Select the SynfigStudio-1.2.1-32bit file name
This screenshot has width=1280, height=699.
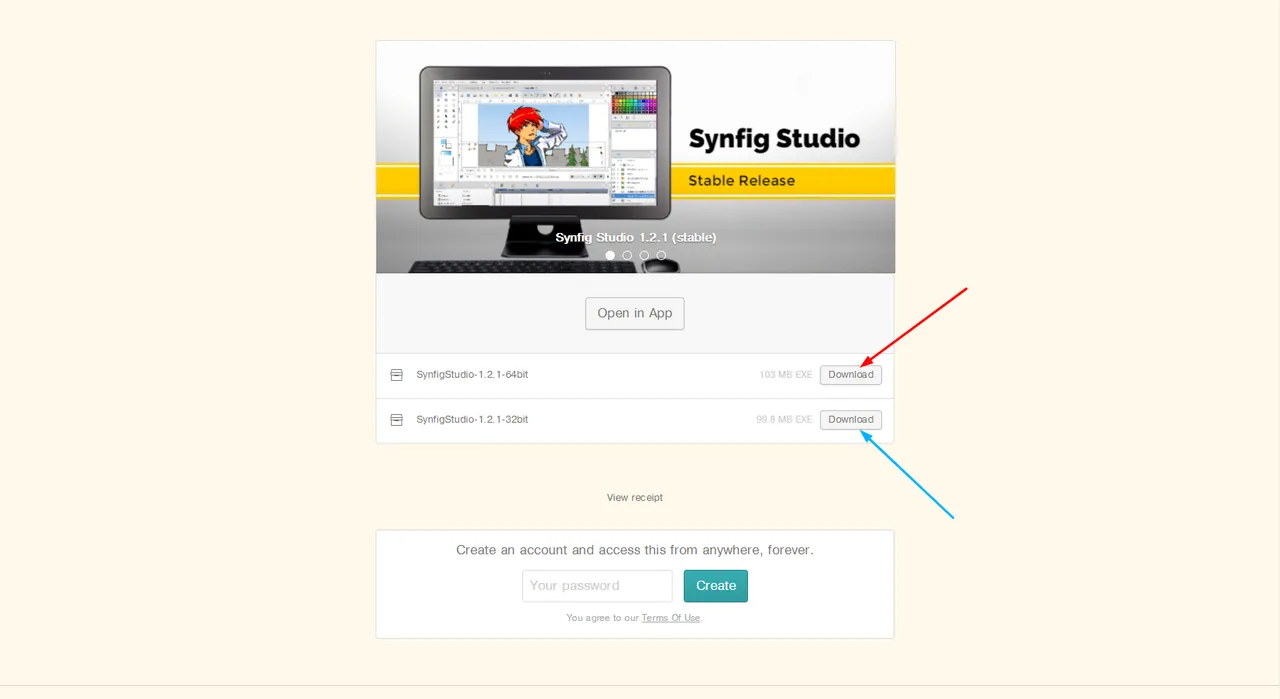pyautogui.click(x=472, y=420)
